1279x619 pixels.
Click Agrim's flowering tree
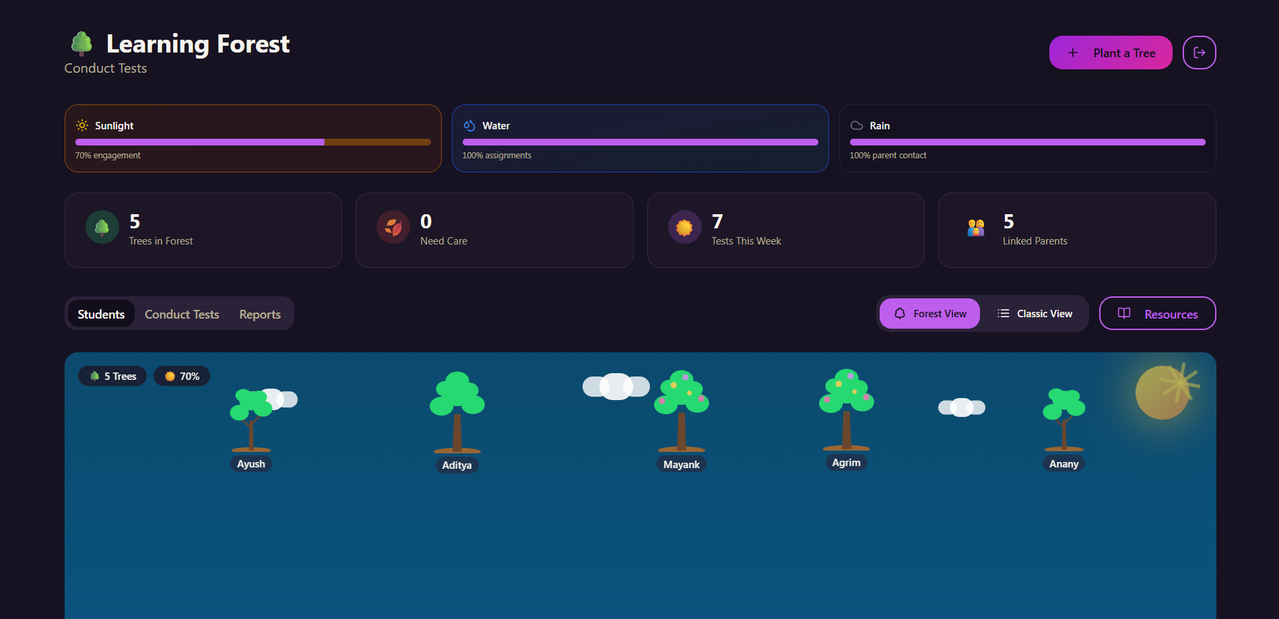pyautogui.click(x=846, y=409)
